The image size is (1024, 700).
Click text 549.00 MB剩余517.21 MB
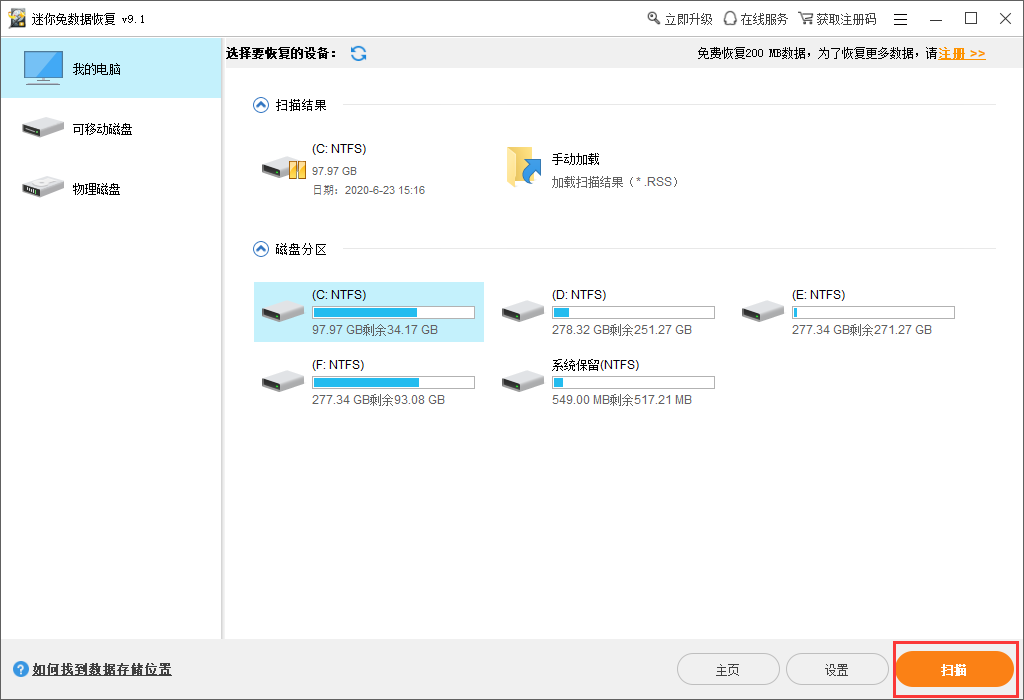click(x=622, y=400)
